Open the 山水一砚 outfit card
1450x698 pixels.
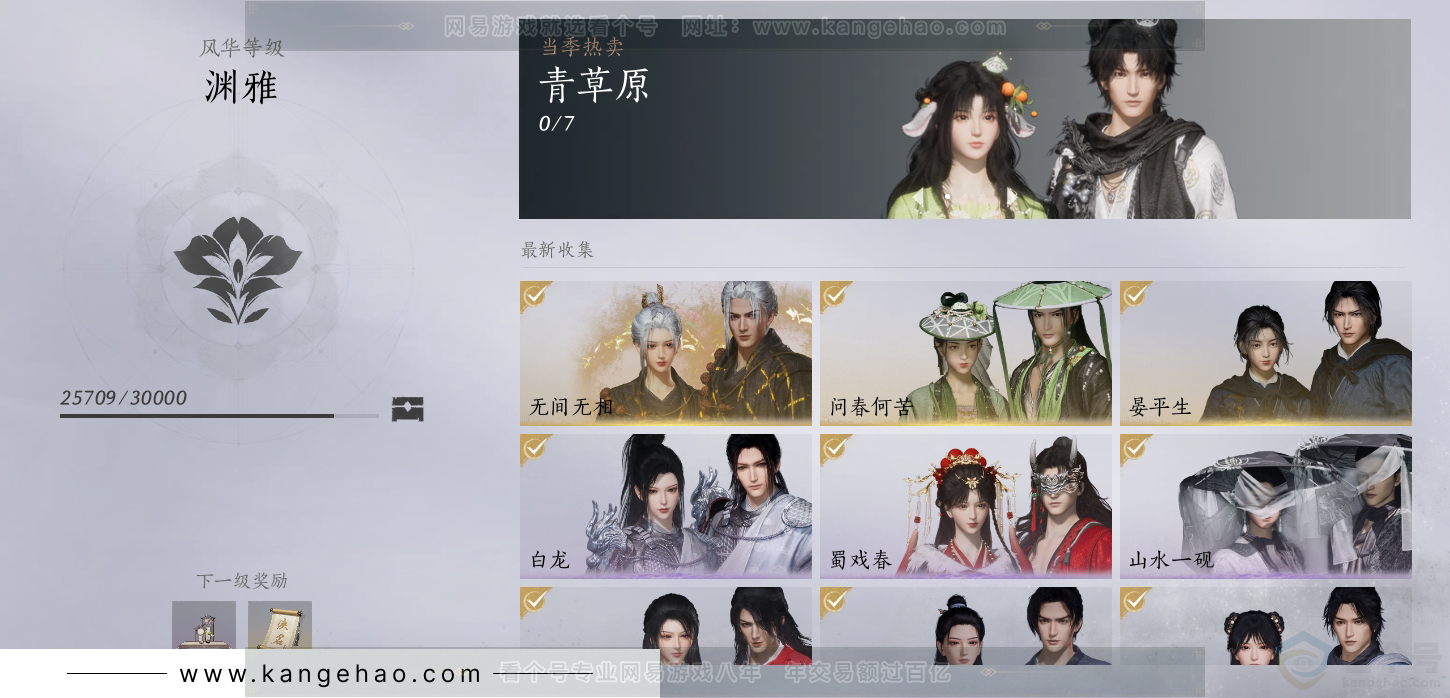1266,506
